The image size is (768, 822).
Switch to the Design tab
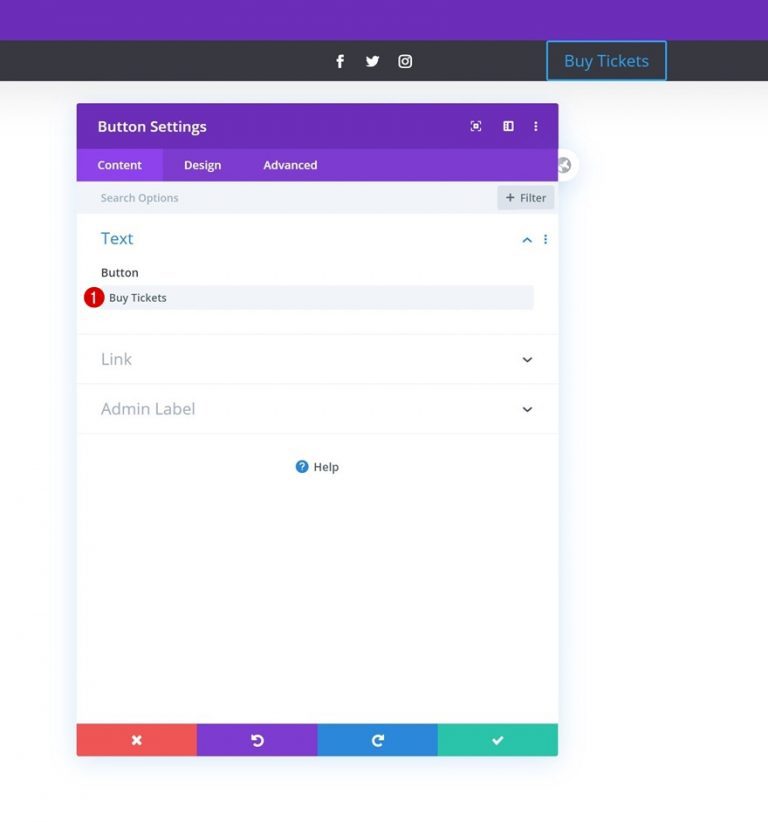[202, 165]
